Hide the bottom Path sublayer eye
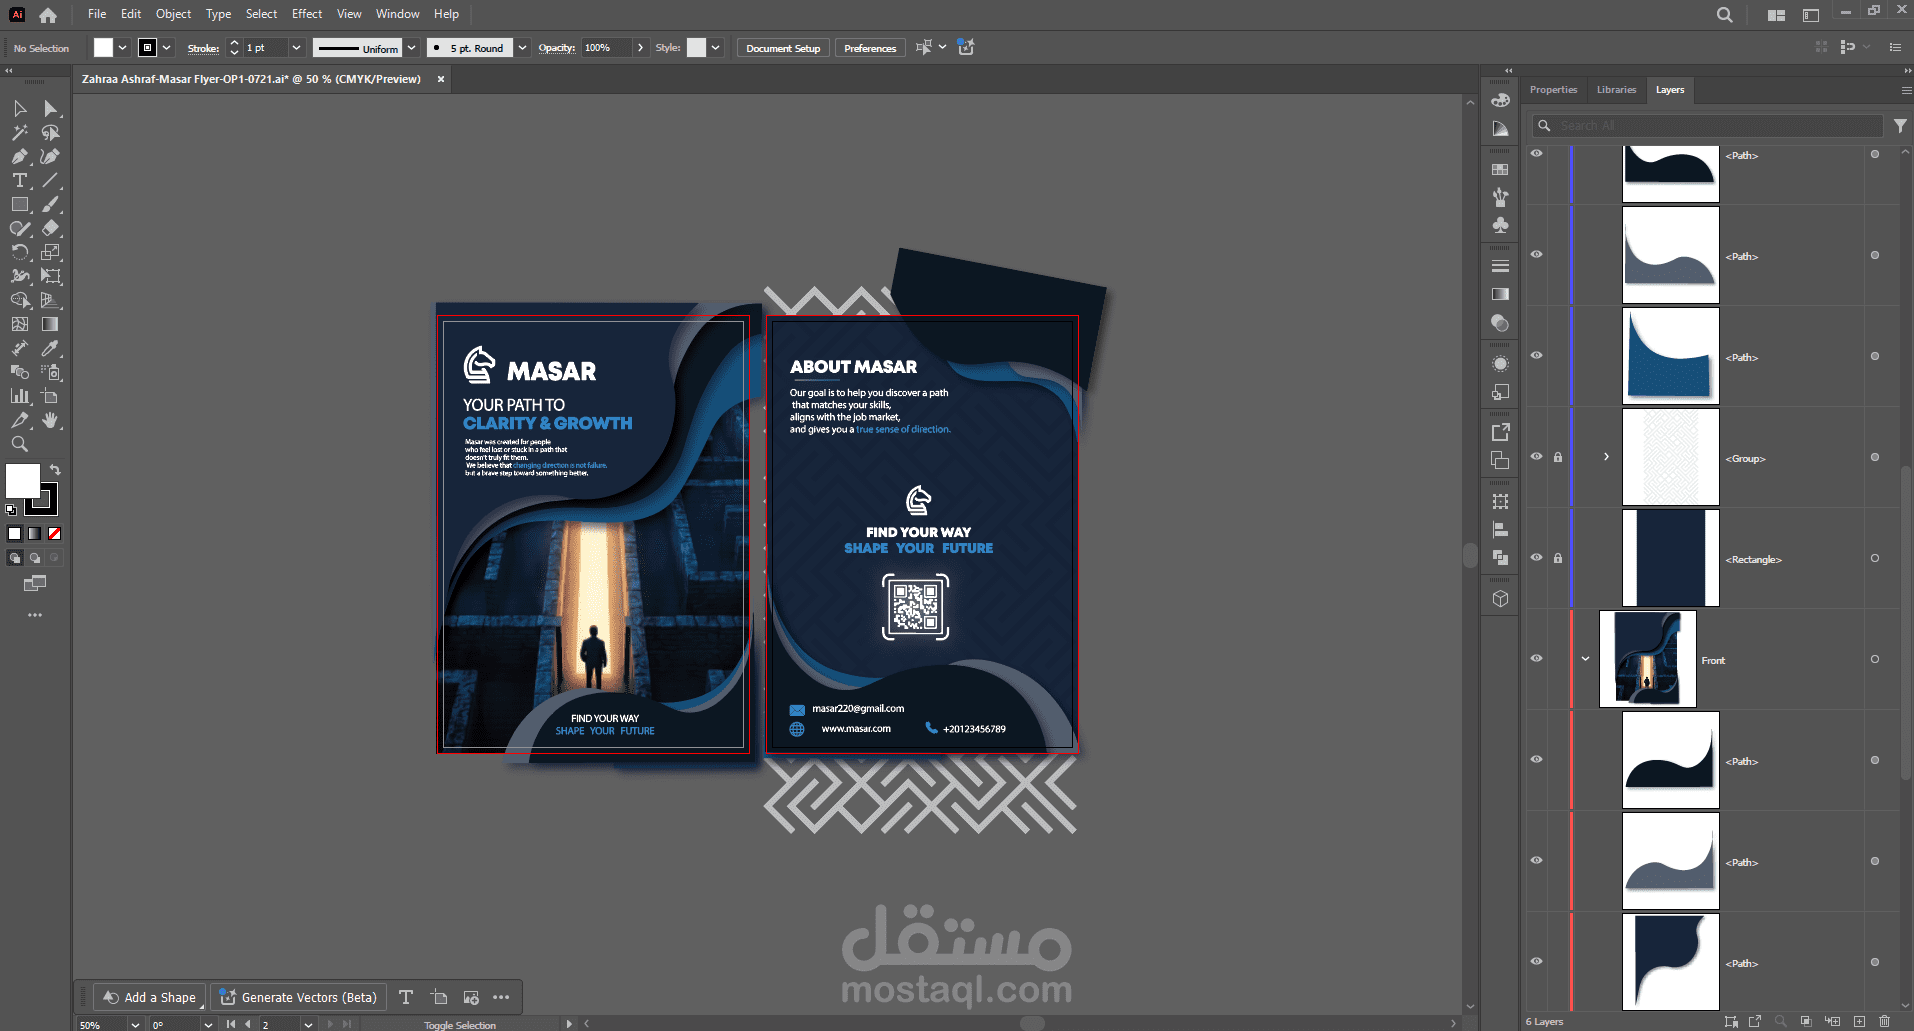Screen dimensions: 1914x1031 (1537, 961)
